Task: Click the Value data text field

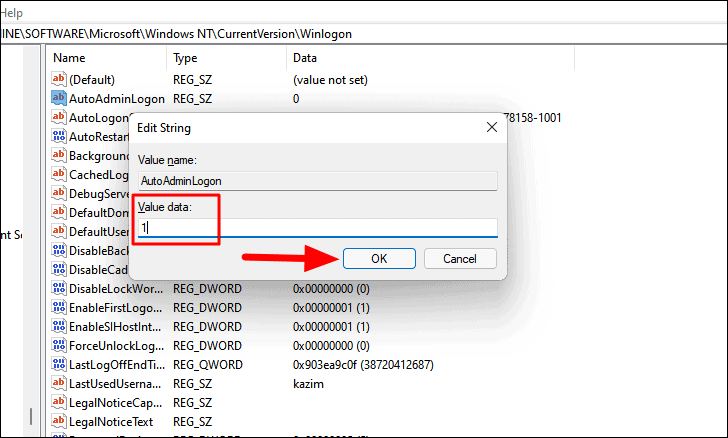Action: 318,228
